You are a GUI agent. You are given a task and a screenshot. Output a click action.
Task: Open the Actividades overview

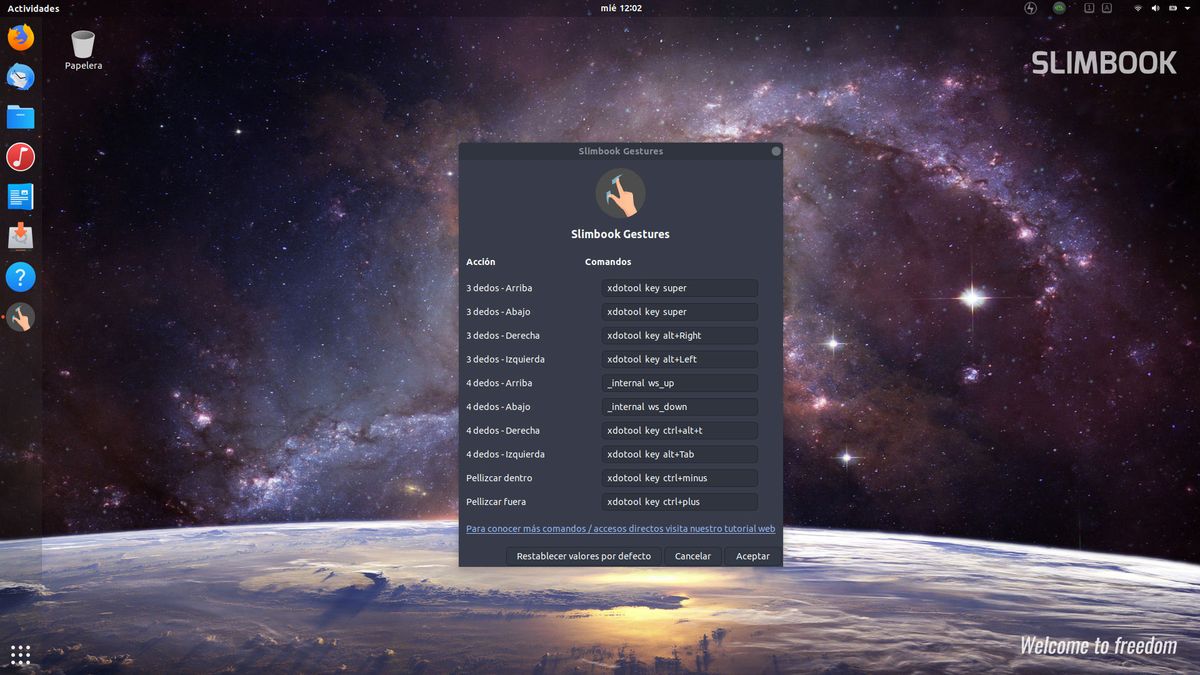33,8
